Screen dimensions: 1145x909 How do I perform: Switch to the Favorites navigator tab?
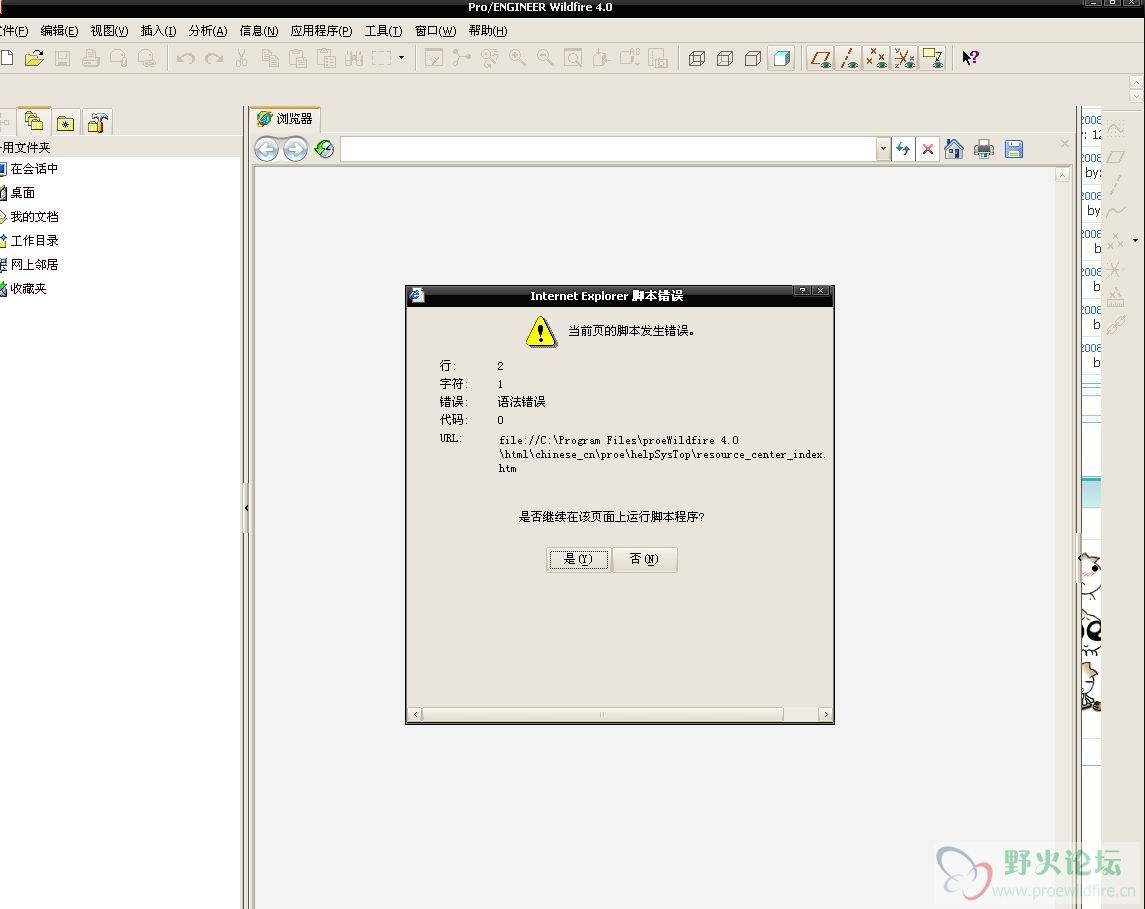click(x=66, y=123)
